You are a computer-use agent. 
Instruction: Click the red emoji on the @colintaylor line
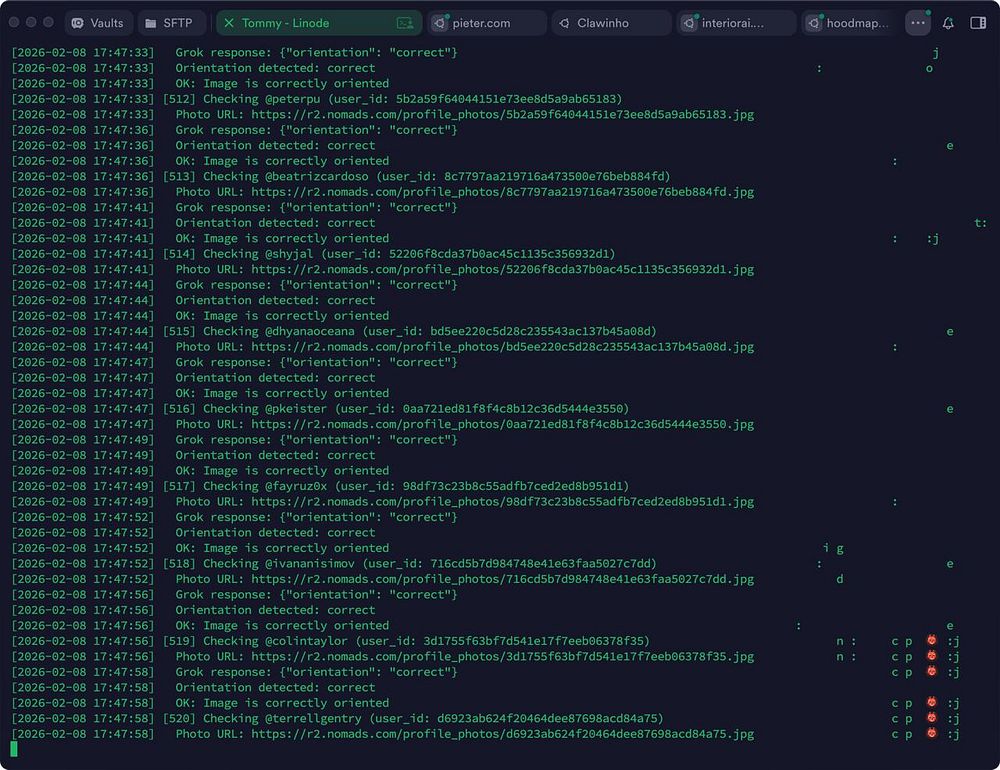coord(932,640)
